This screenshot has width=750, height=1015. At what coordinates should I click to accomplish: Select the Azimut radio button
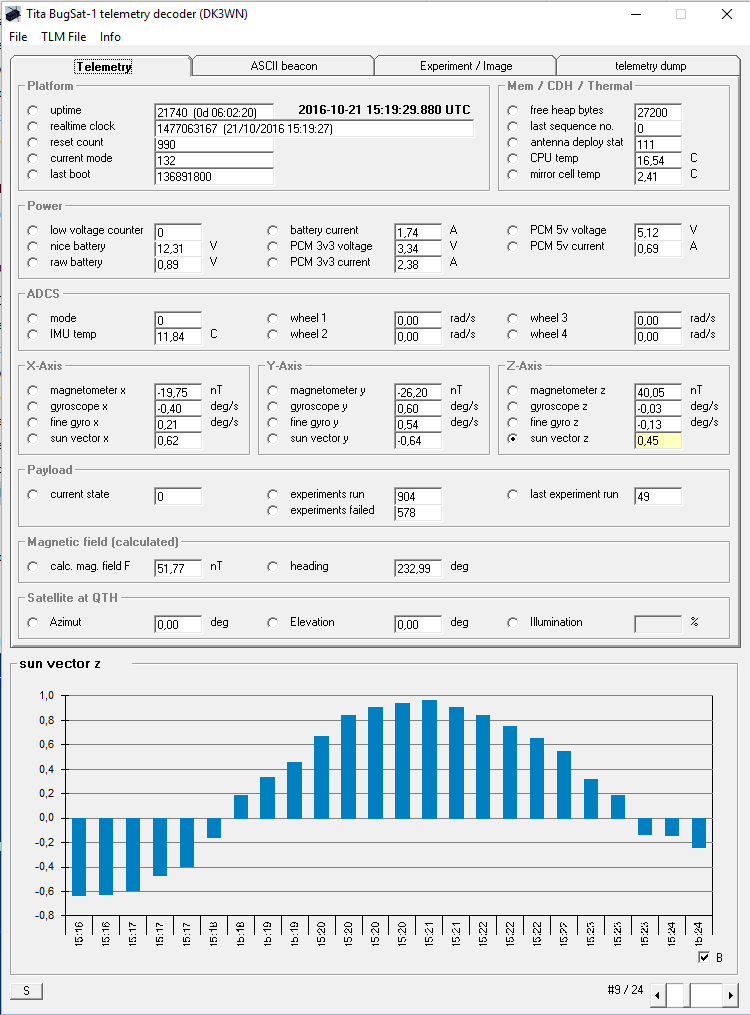(33, 623)
